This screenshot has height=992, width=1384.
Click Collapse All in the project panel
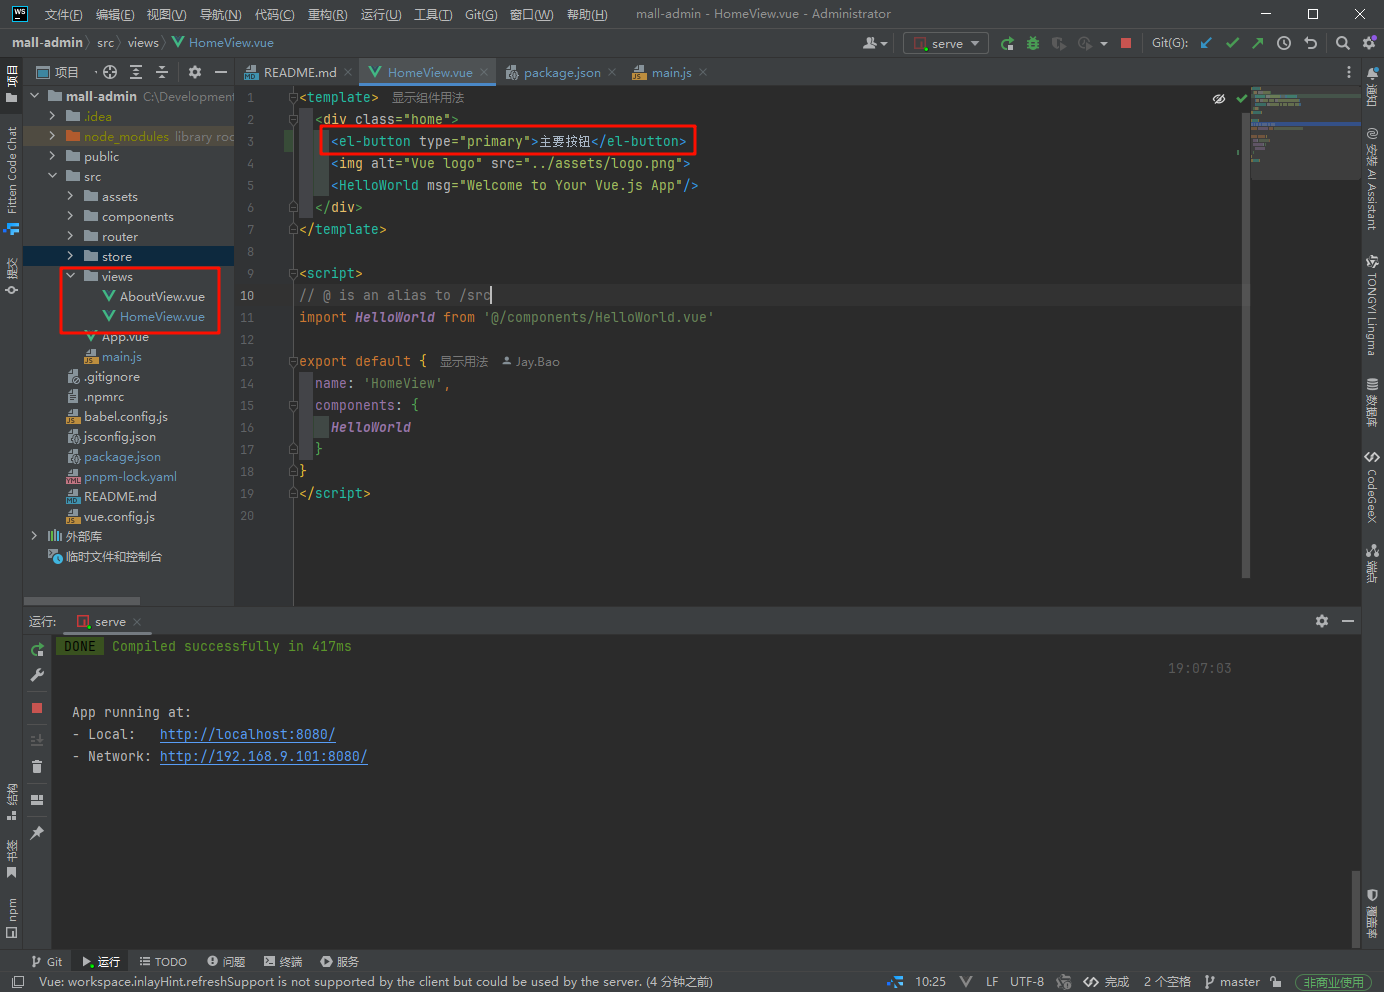pos(162,72)
